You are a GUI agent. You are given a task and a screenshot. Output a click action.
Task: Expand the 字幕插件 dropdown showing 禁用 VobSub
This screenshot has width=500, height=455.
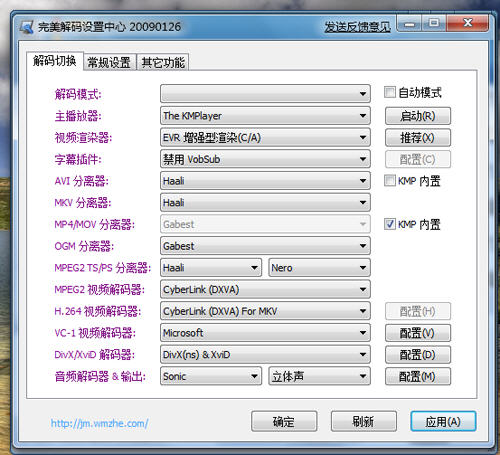[x=265, y=159]
